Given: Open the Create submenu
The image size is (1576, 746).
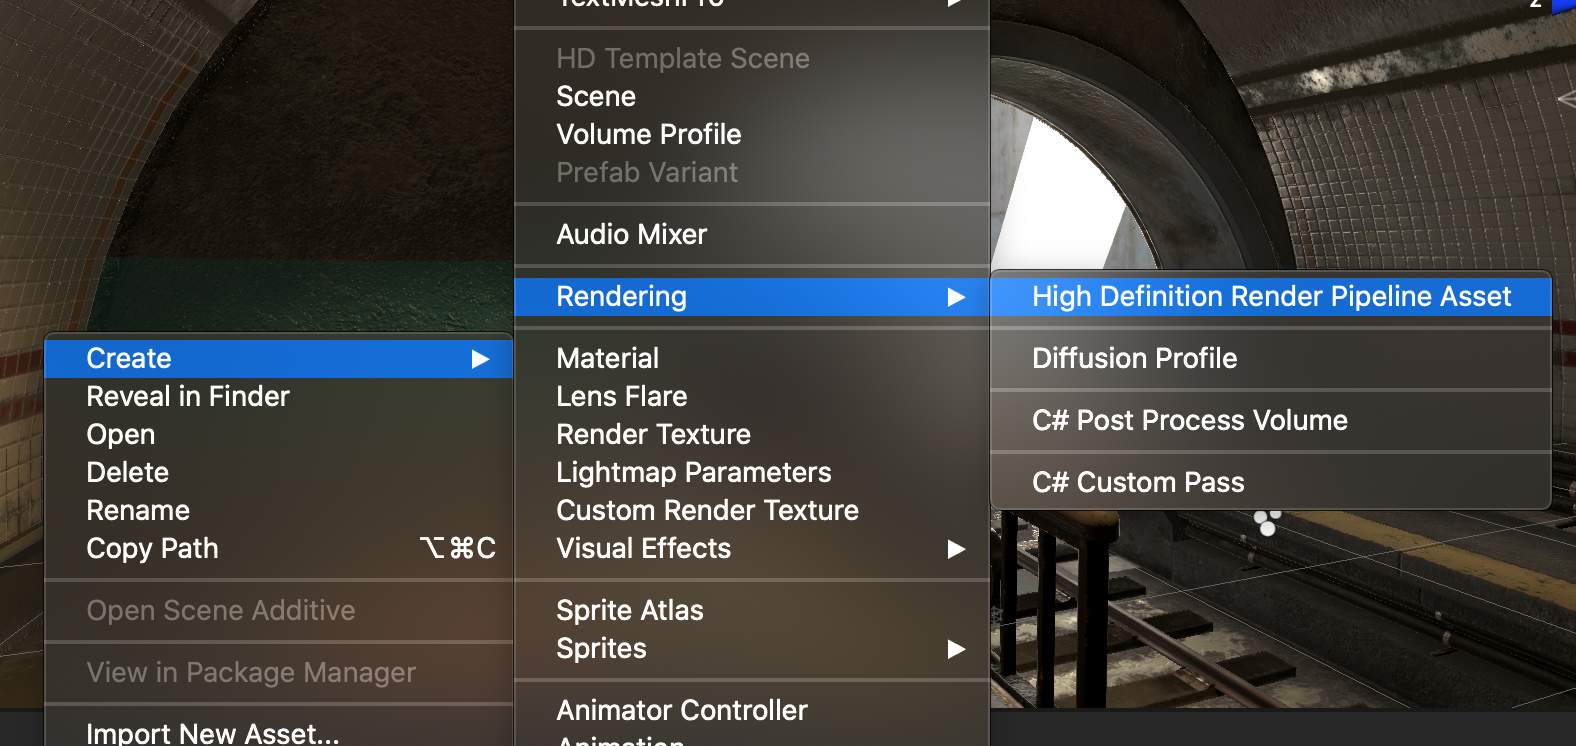Looking at the screenshot, I should pos(129,359).
